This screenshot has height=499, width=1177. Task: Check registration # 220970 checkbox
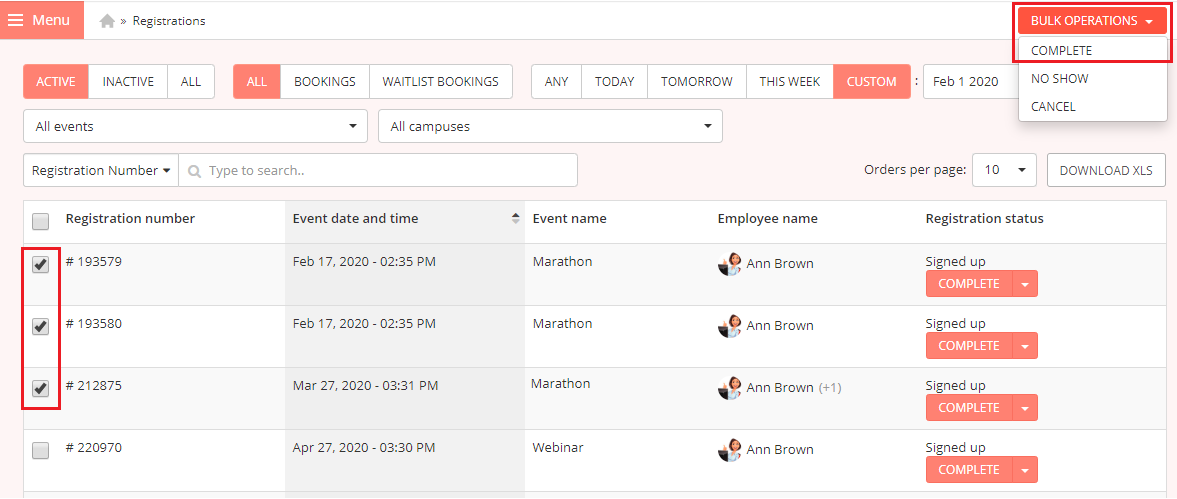click(41, 450)
